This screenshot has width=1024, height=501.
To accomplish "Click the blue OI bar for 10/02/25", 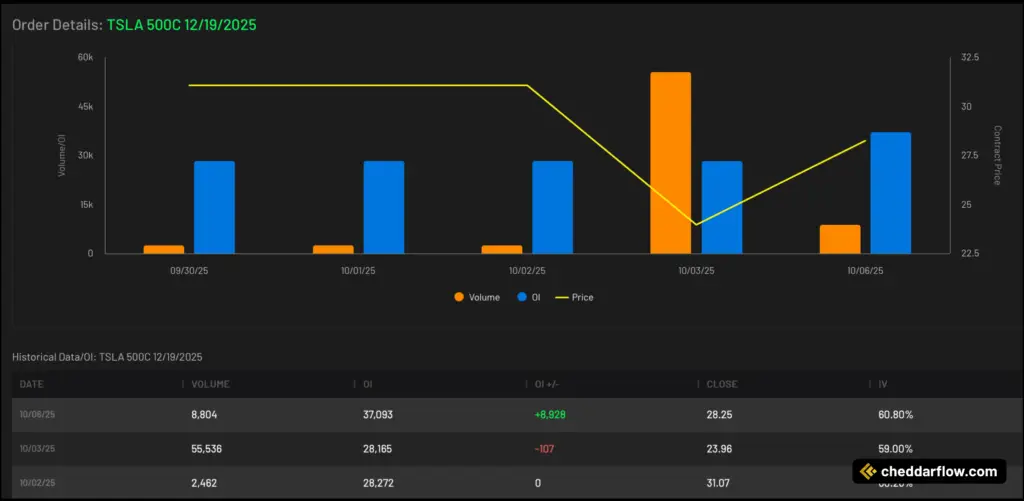I will 552,207.
